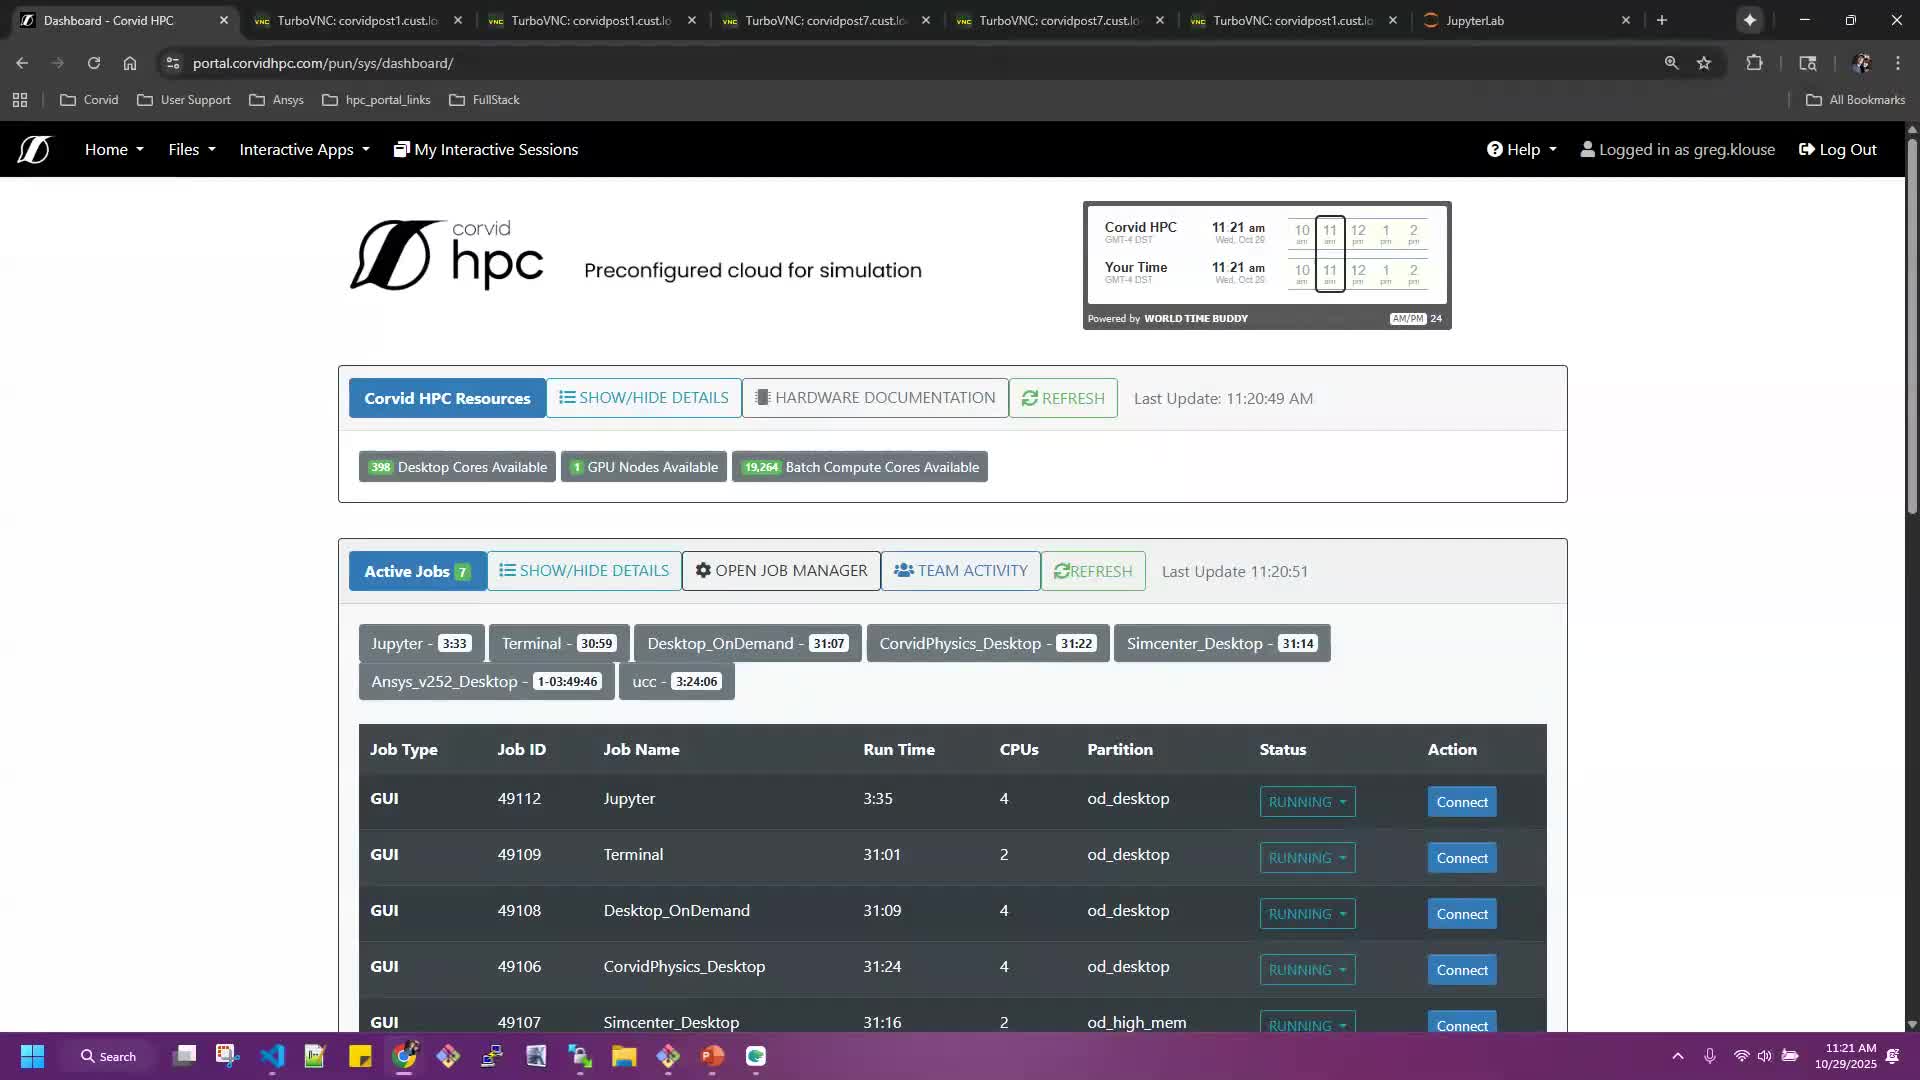Viewport: 1920px width, 1080px height.
Task: Open RUNNING dropdown for Desktop_OnDemand job
Action: tap(1307, 914)
